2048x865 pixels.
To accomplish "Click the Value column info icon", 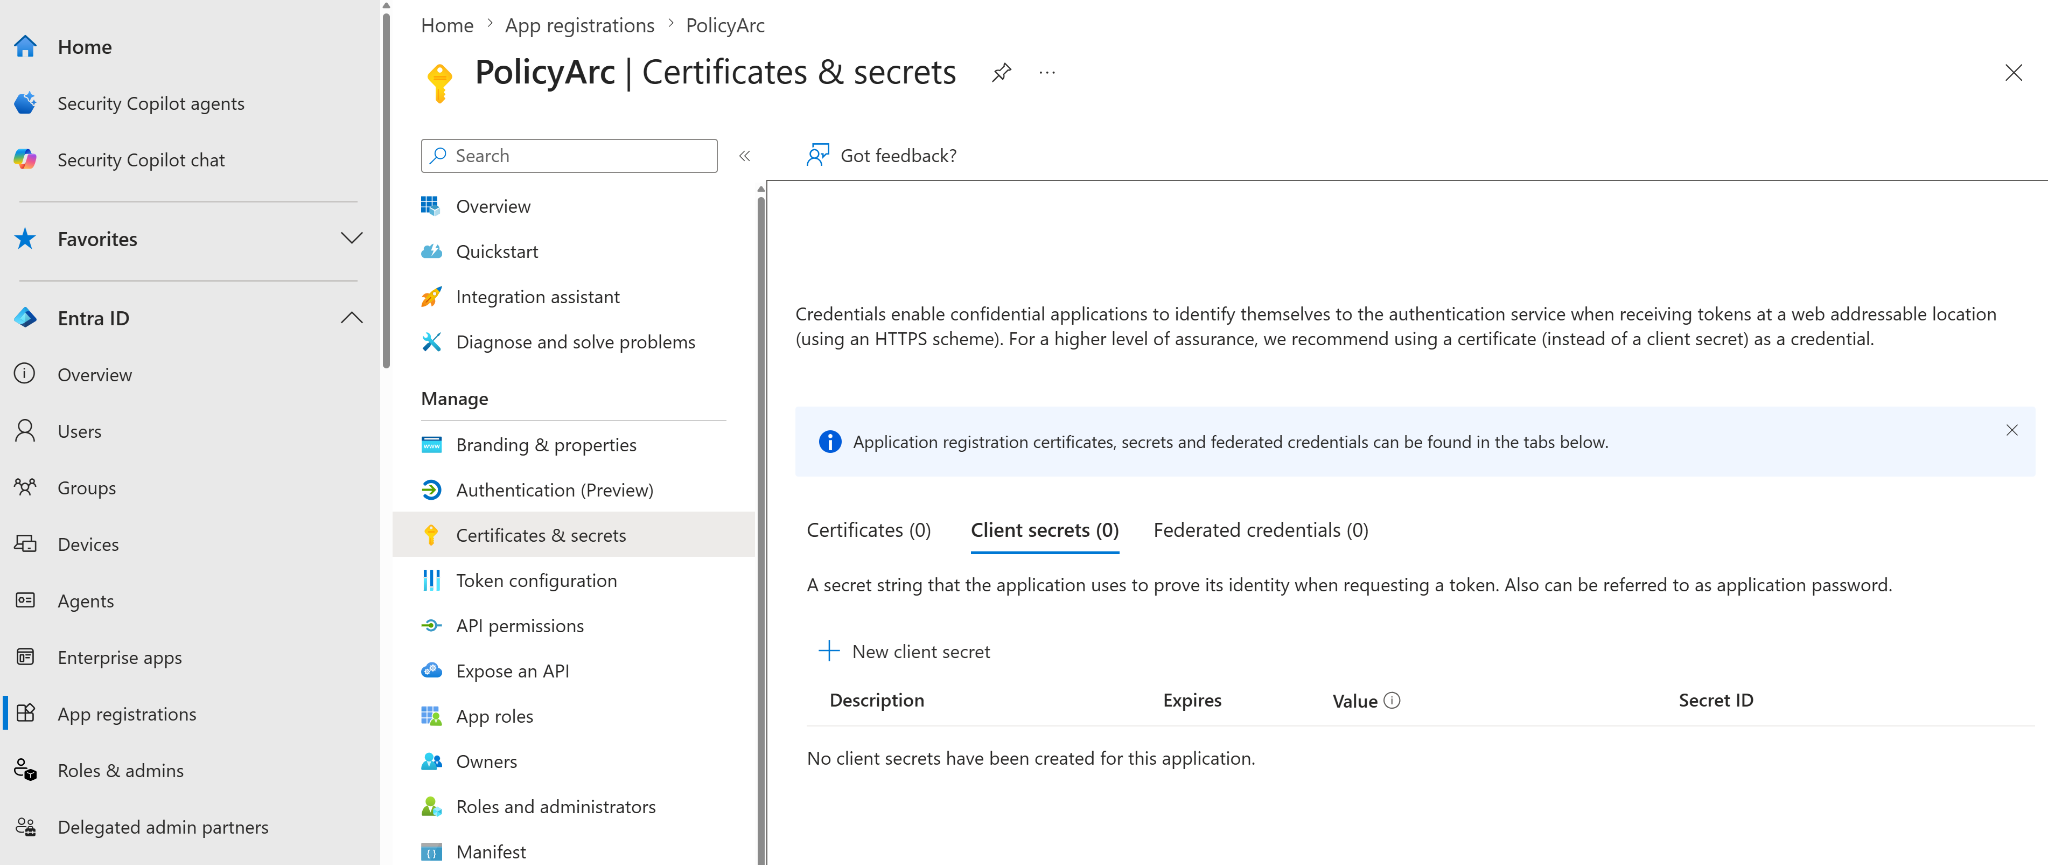I will coord(1392,700).
